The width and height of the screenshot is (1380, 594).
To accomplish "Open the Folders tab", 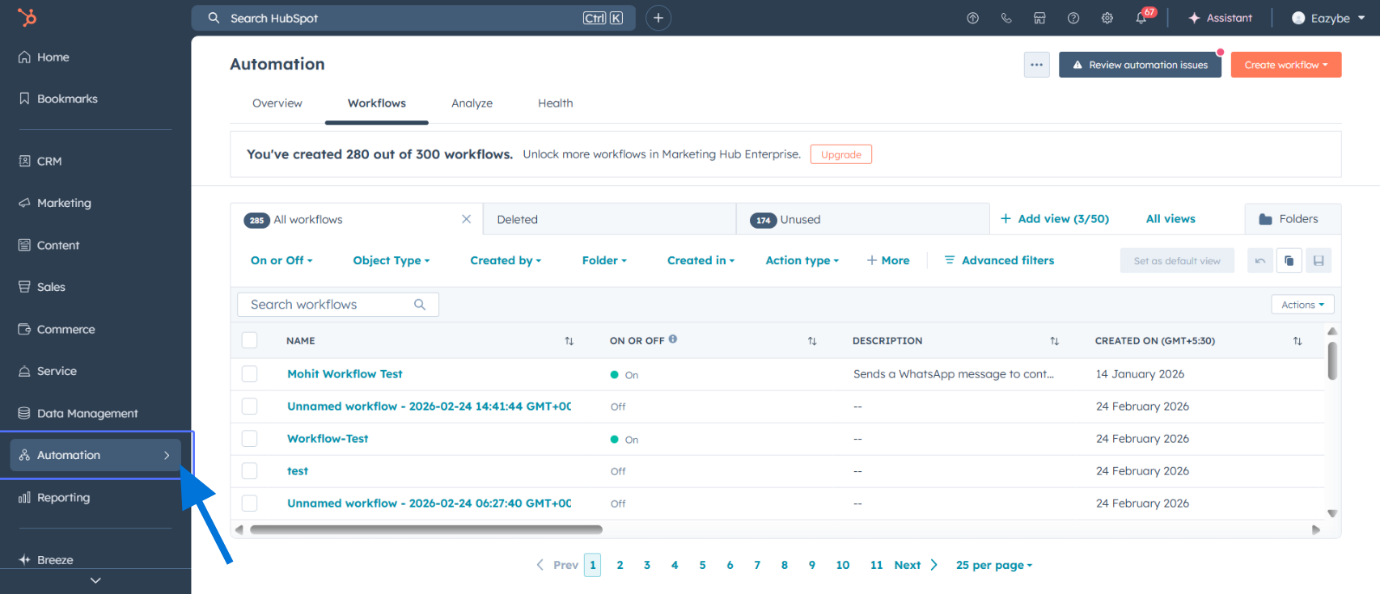I will (1293, 220).
